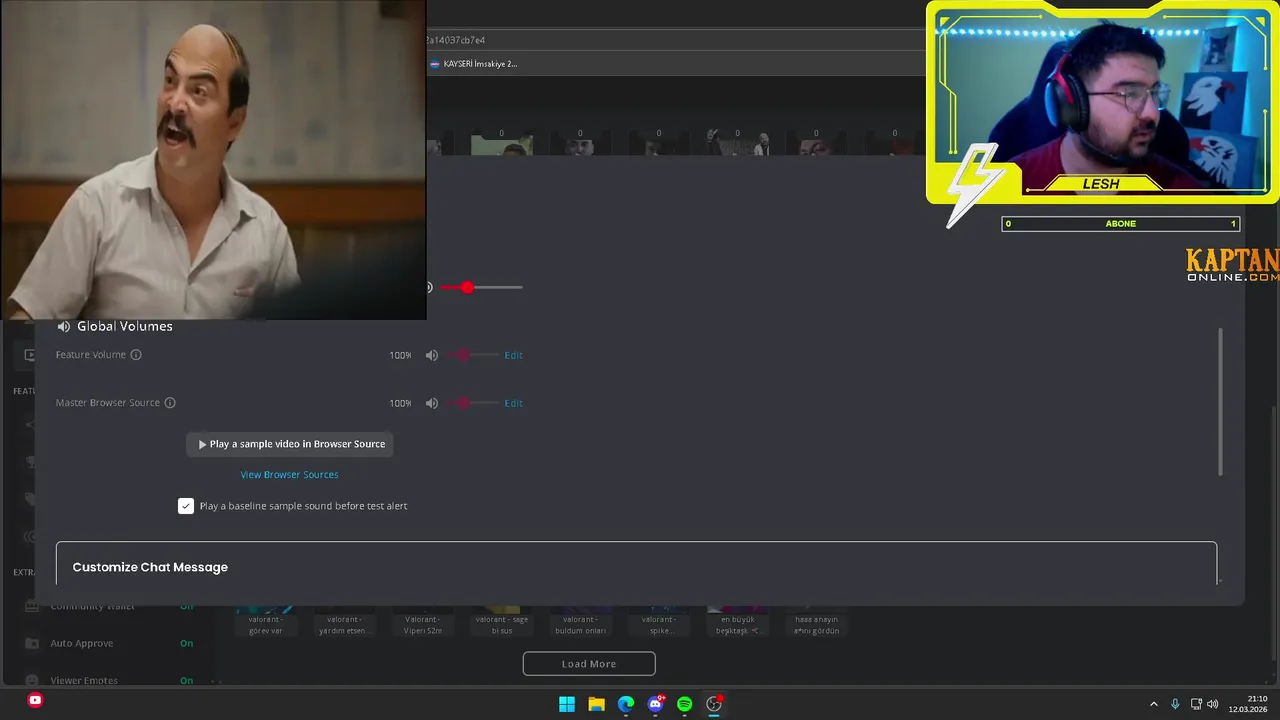
Task: Open Discord from taskbar
Action: [x=655, y=704]
